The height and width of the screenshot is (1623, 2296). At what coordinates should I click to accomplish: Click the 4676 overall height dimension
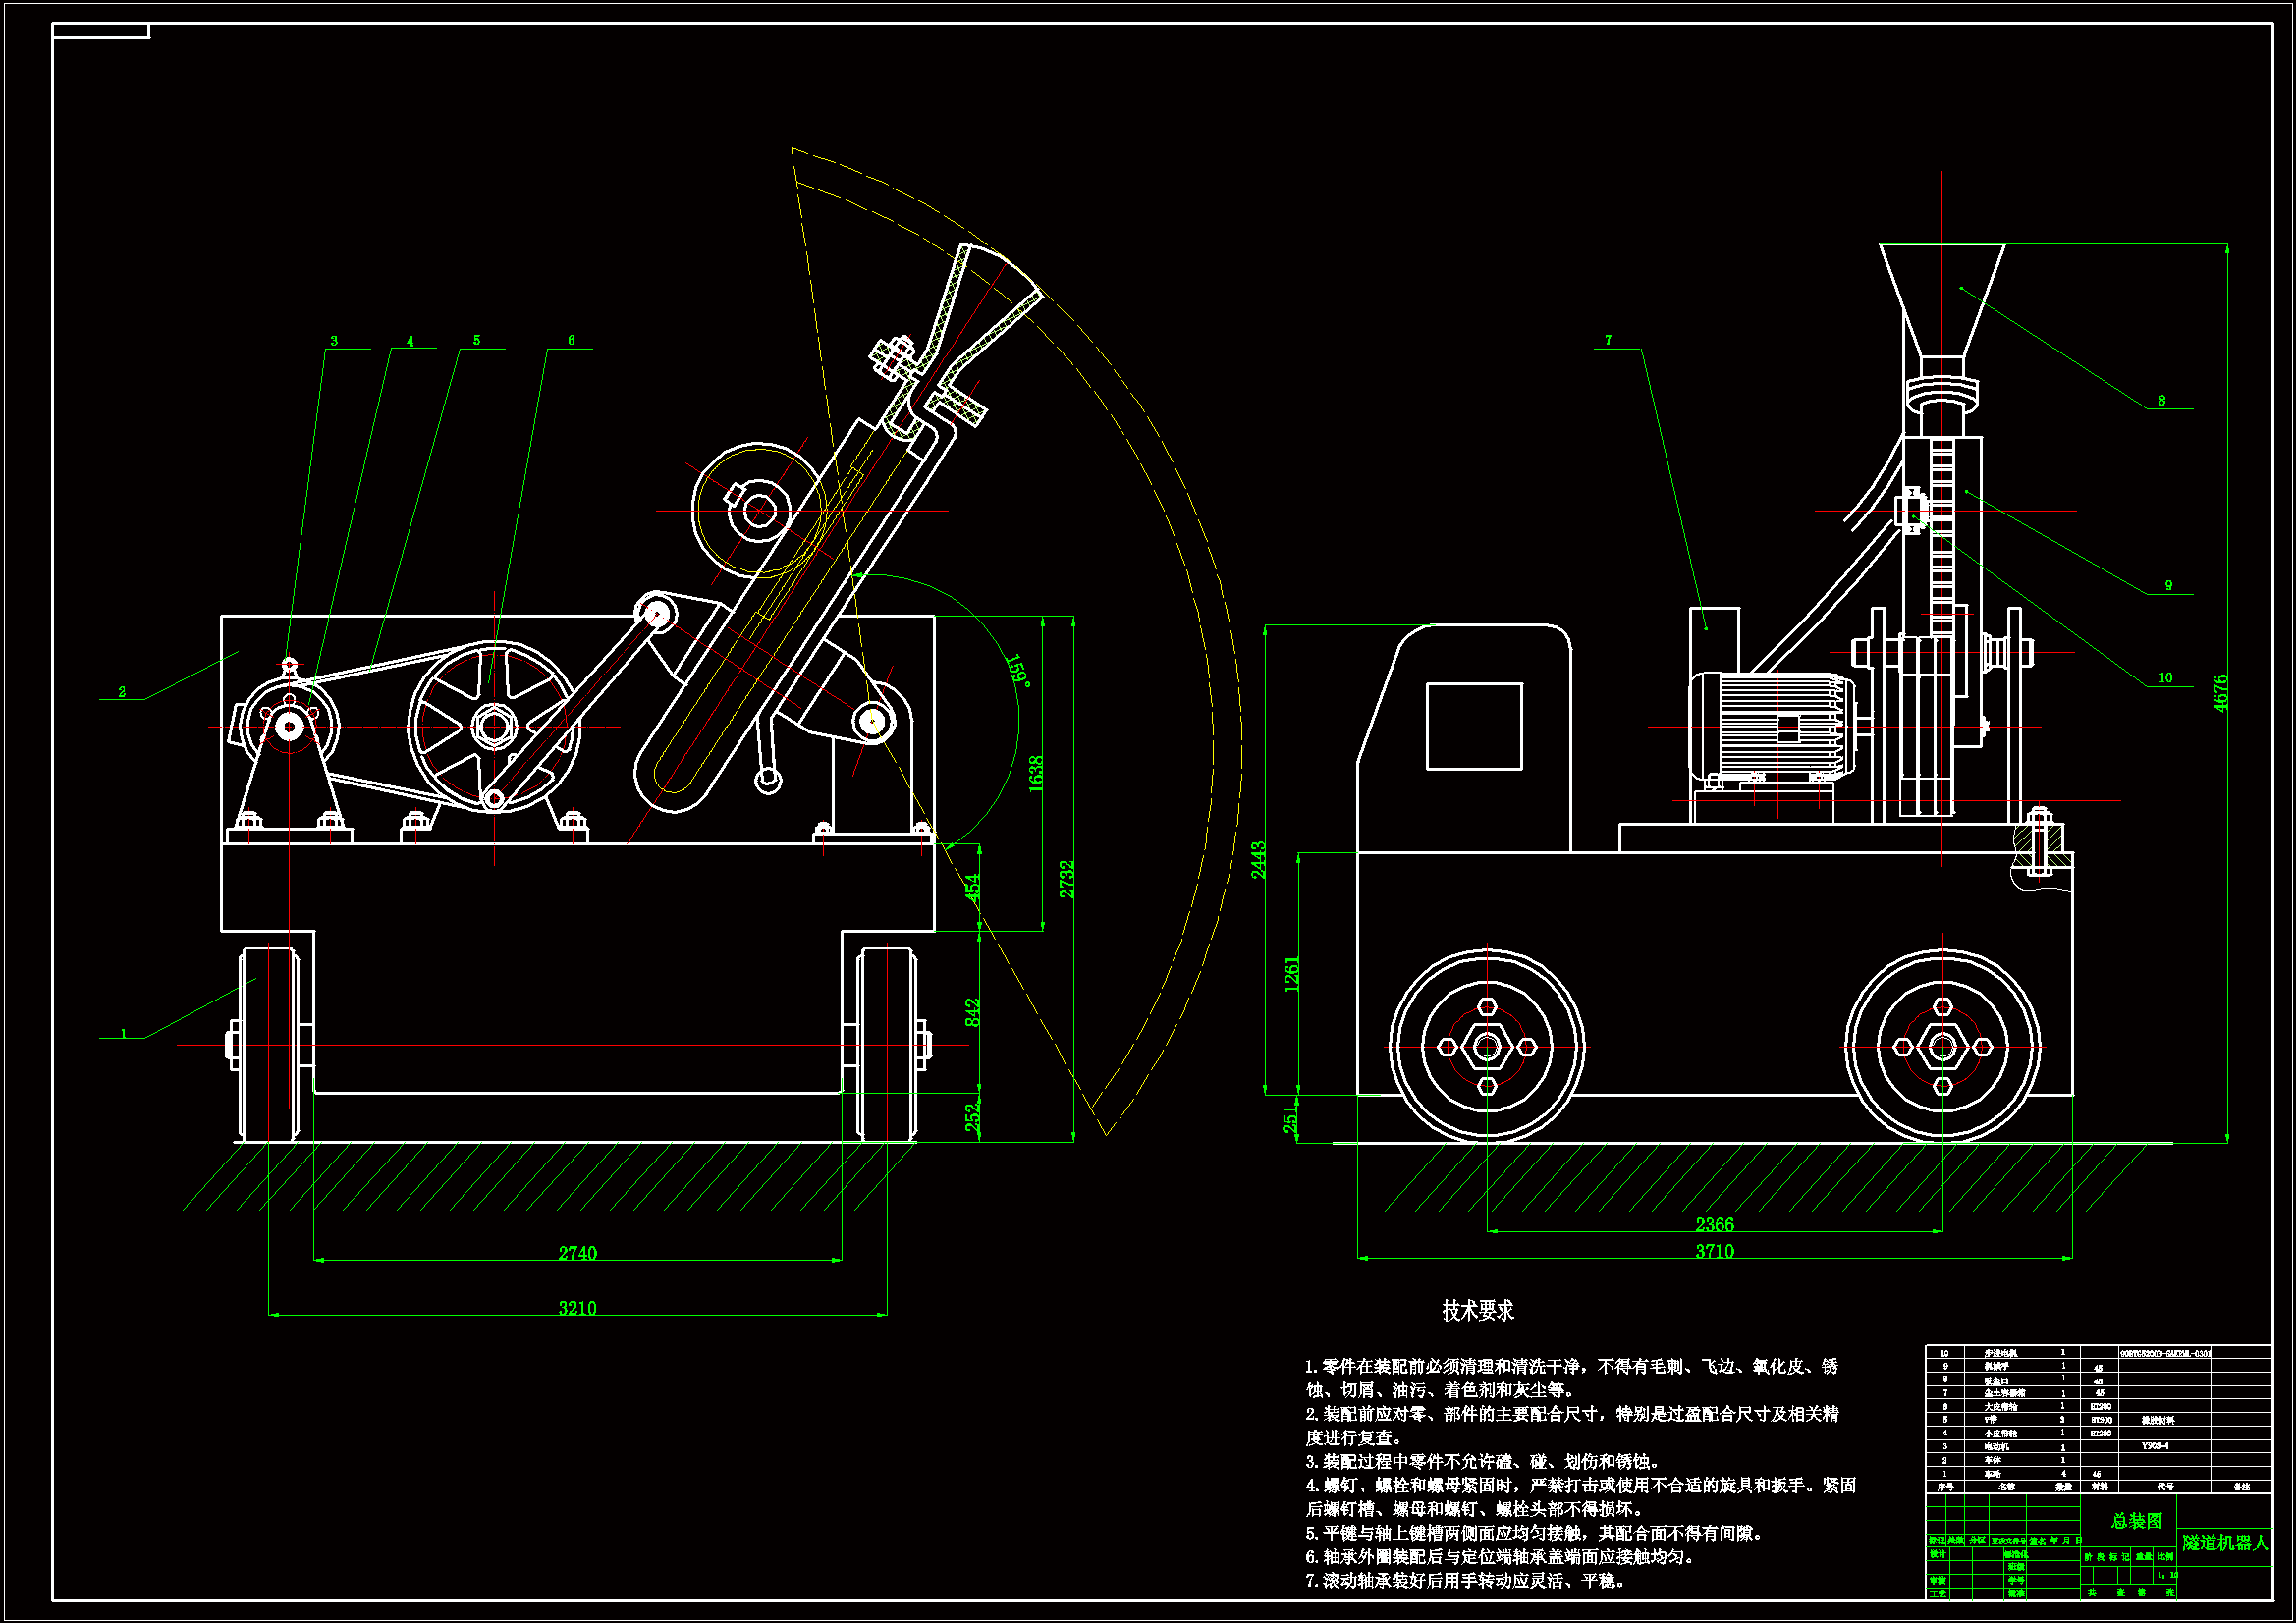click(x=2220, y=693)
